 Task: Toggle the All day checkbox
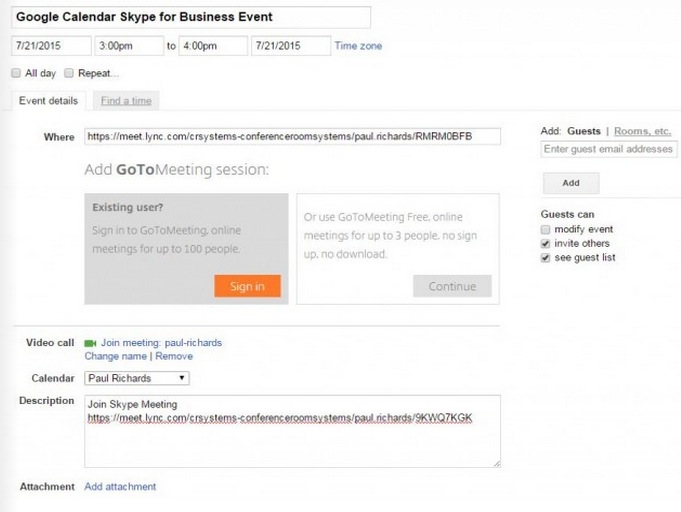click(16, 73)
